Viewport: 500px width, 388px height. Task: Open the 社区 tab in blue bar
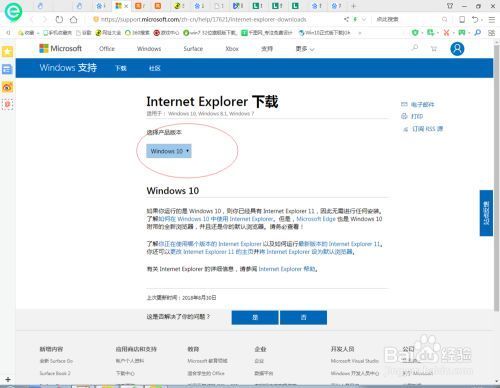coord(155,68)
